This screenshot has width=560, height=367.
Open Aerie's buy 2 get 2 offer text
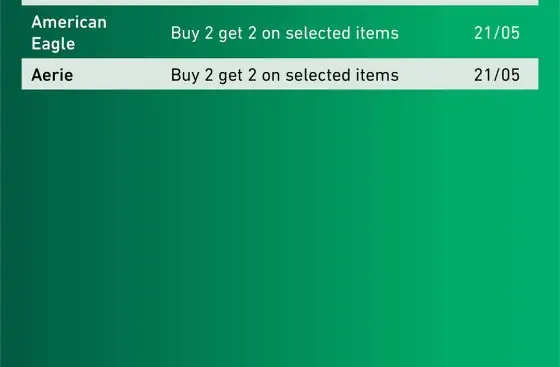[x=285, y=75]
